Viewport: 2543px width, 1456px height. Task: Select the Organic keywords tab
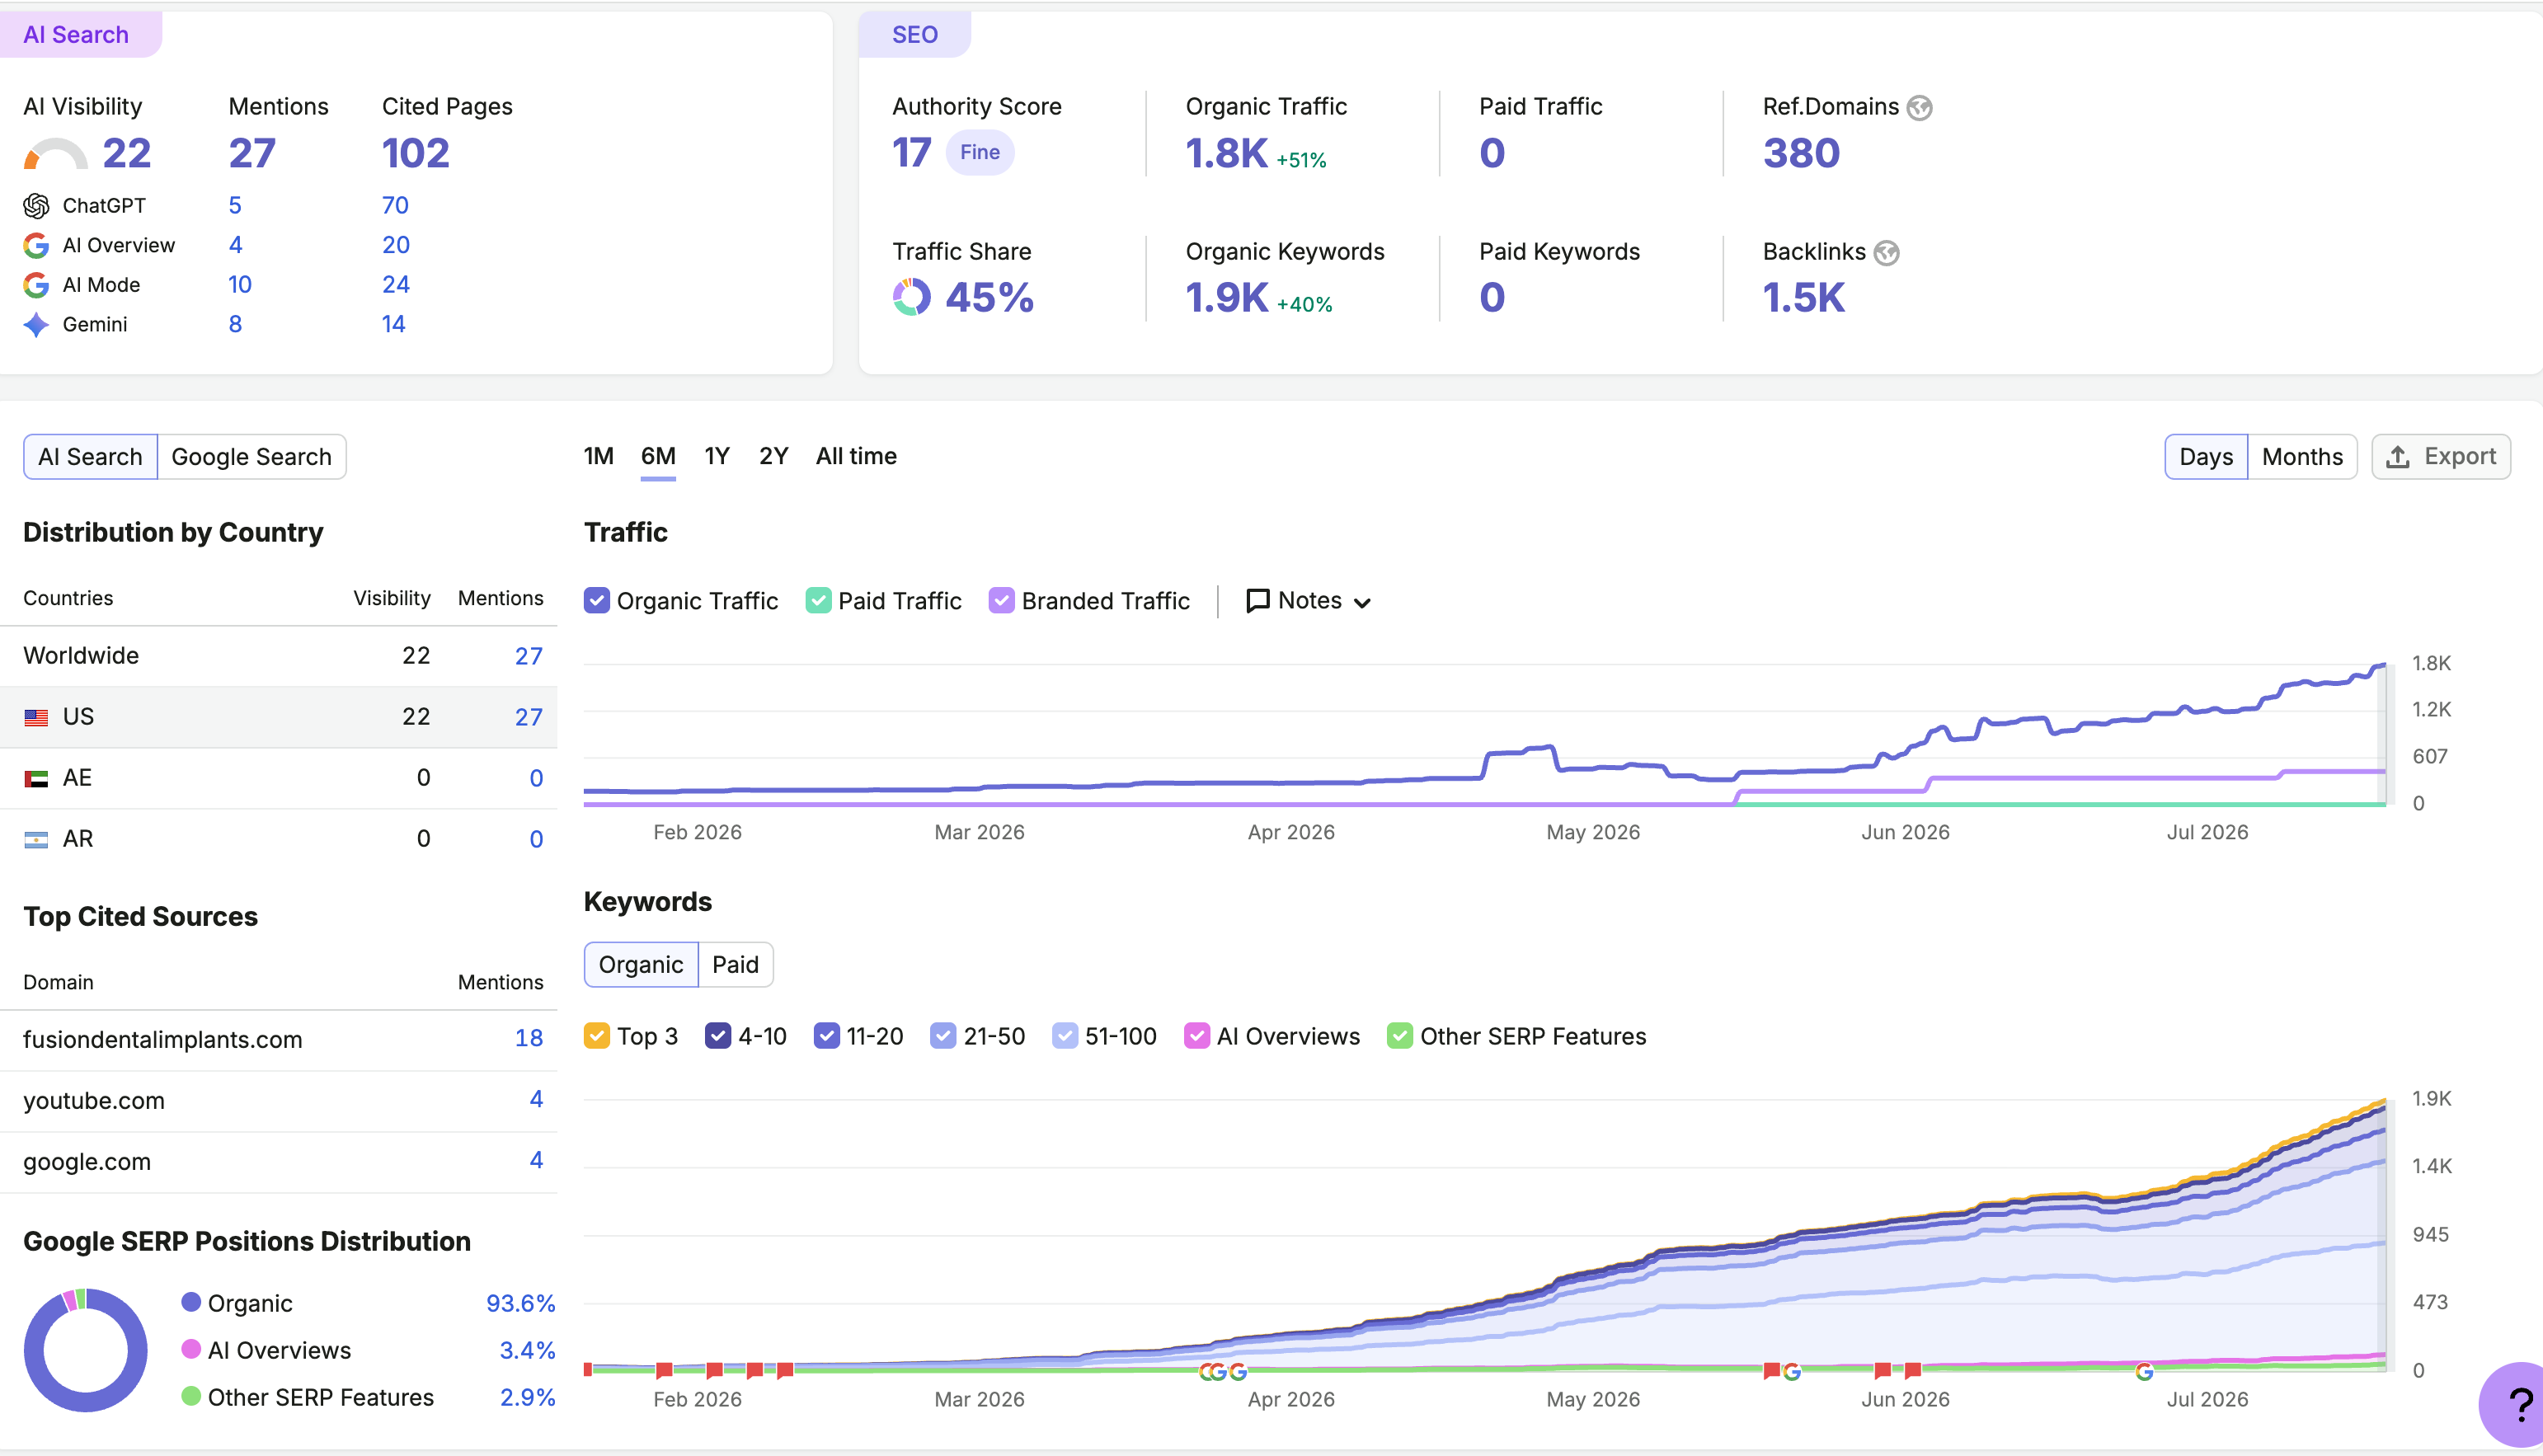pos(641,965)
